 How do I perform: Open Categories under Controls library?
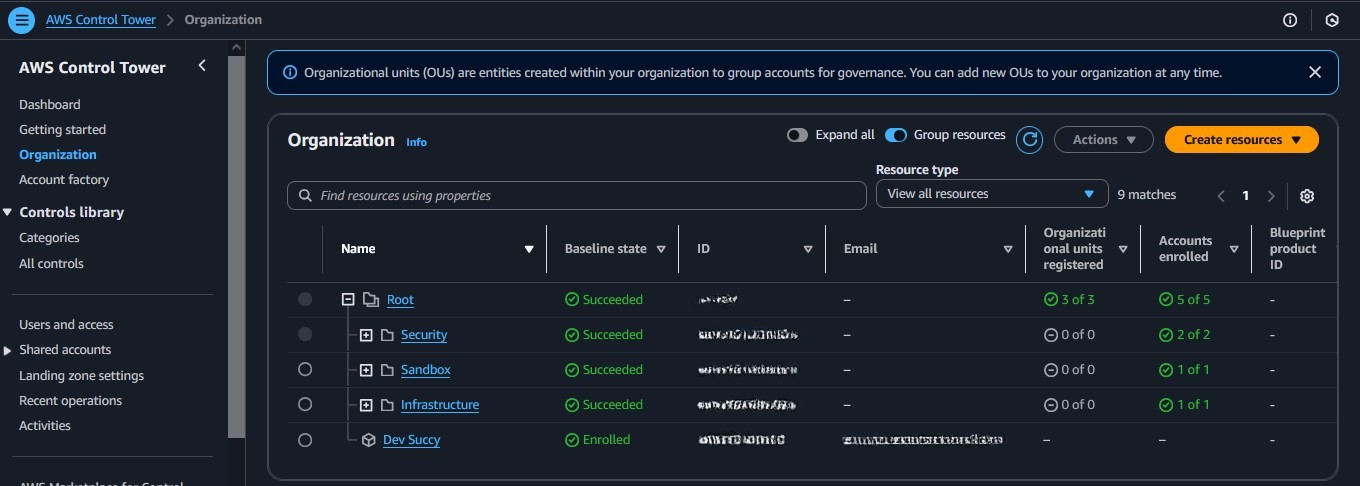pyautogui.click(x=49, y=238)
